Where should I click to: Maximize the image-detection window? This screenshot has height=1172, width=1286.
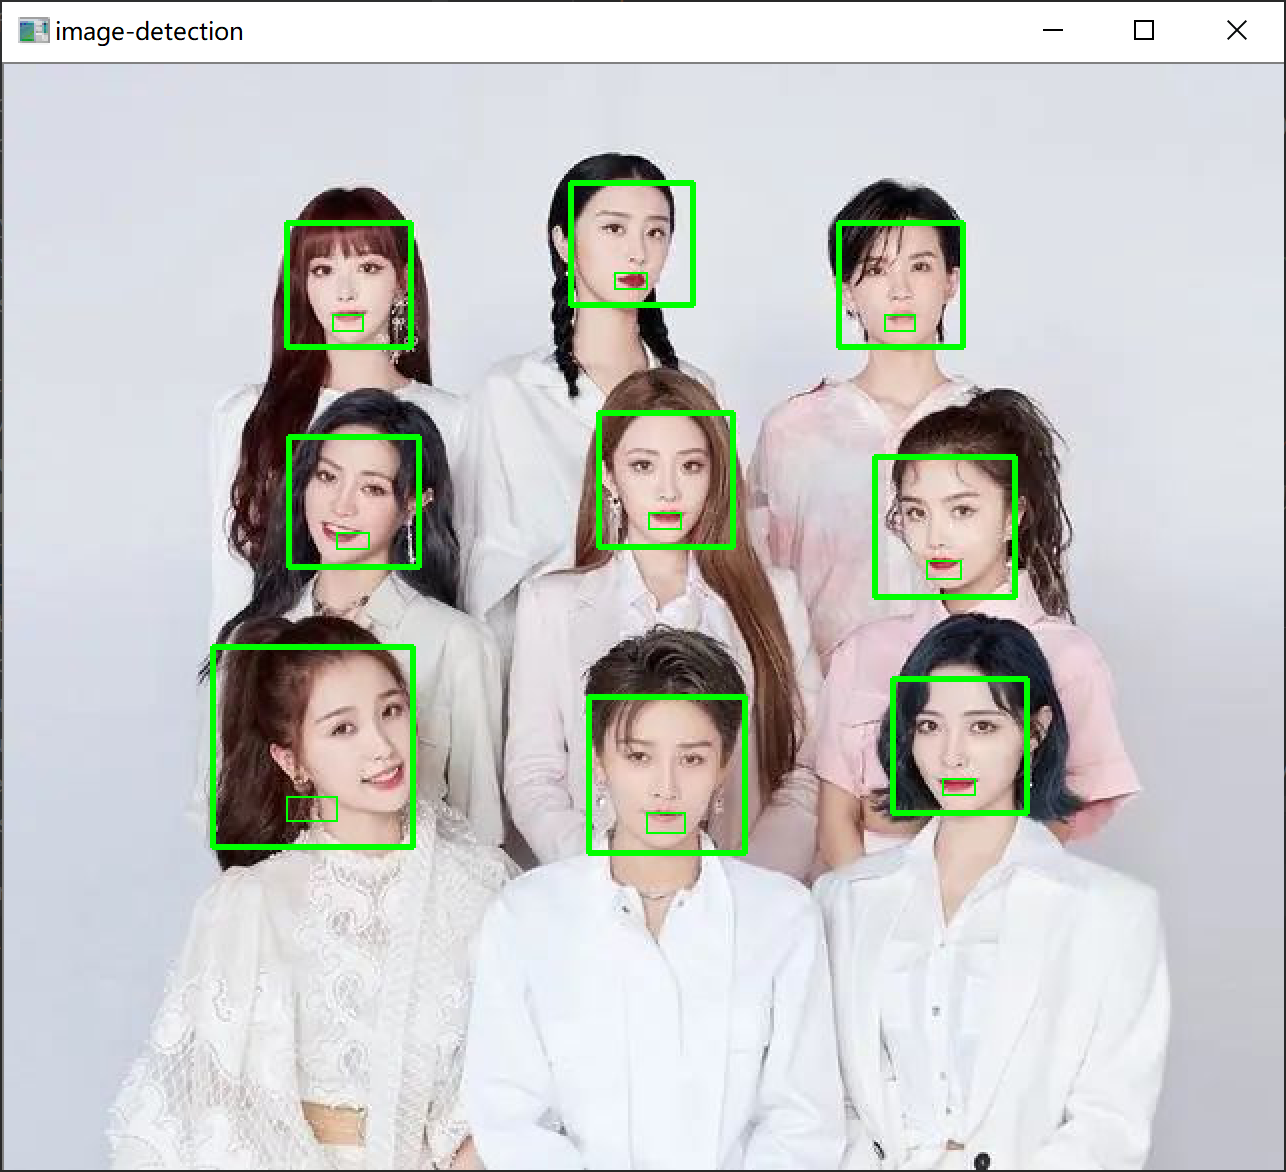(1144, 31)
